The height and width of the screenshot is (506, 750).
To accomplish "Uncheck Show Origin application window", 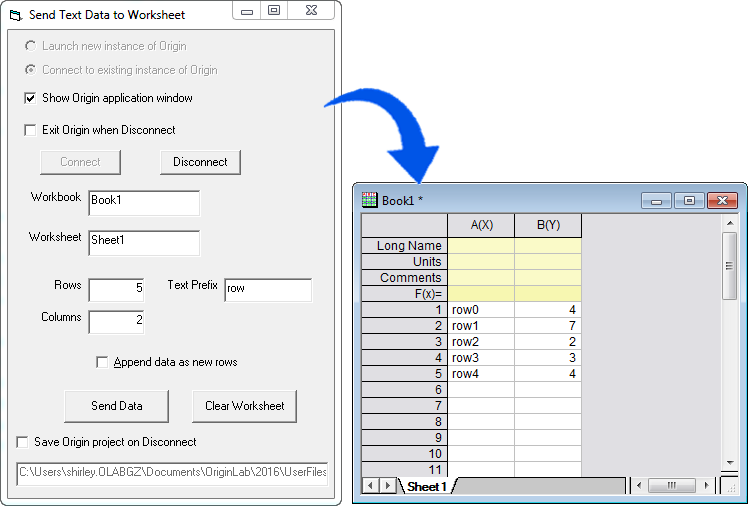I will click(30, 98).
